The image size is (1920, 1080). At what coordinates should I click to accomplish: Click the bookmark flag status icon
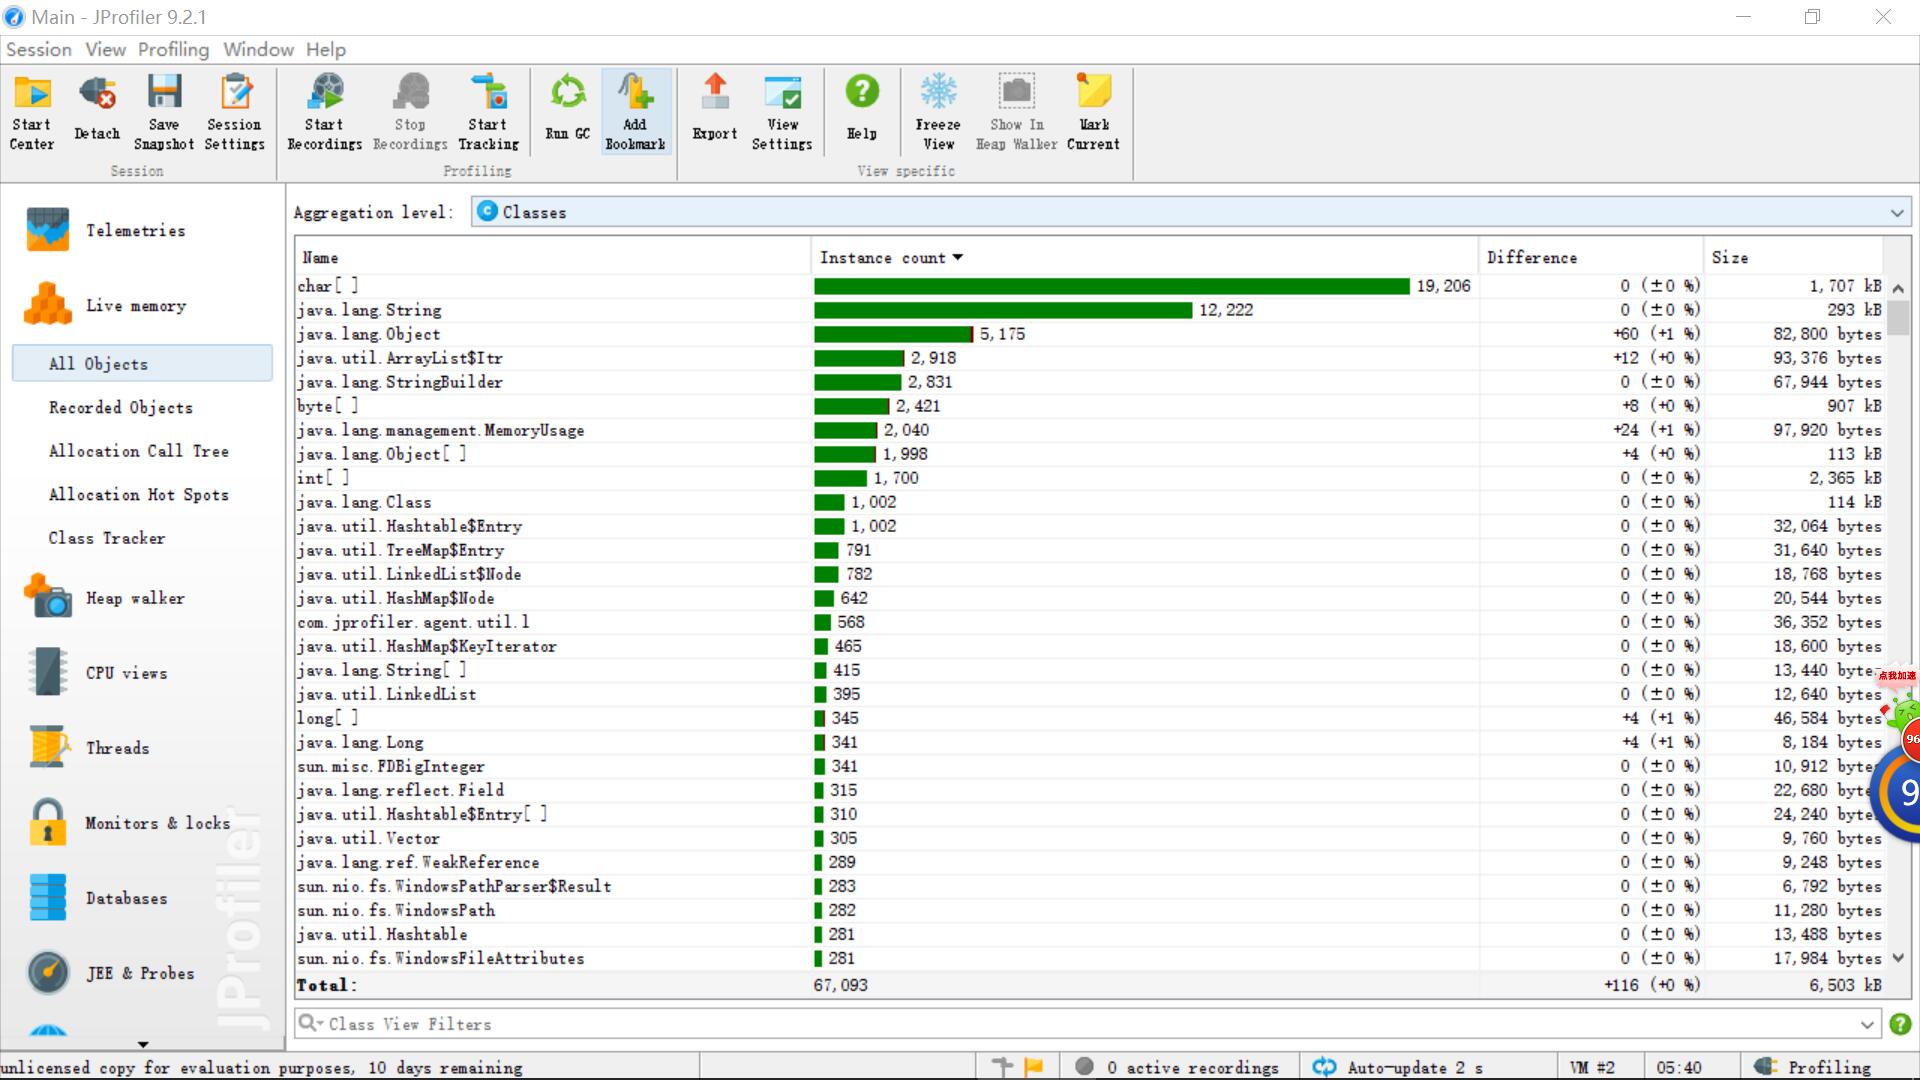point(1034,1067)
